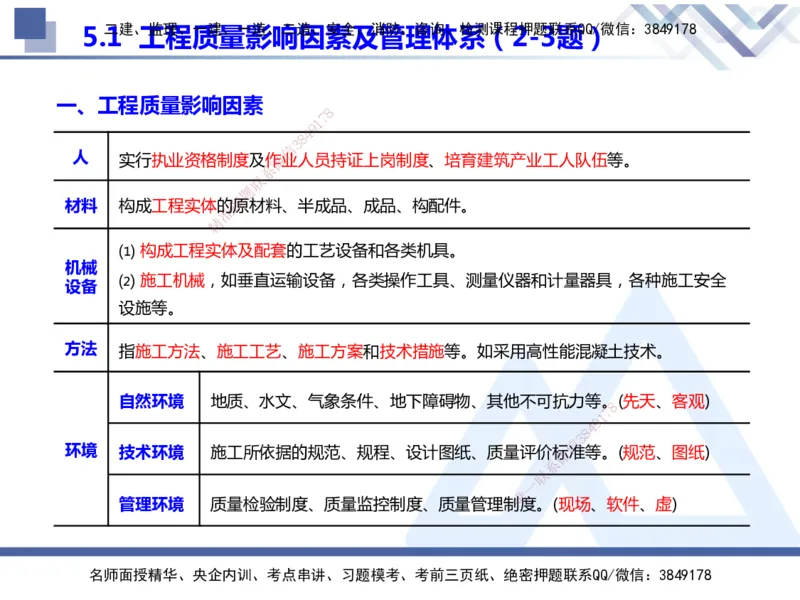Click the 材料 row header cell
This screenshot has height=600, width=800.
pos(77,207)
